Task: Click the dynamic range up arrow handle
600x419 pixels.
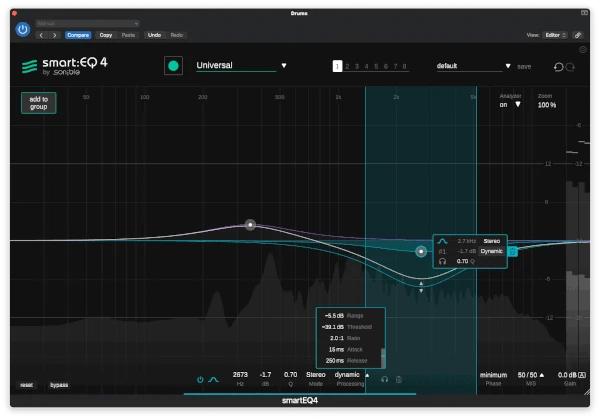Action: [421, 284]
